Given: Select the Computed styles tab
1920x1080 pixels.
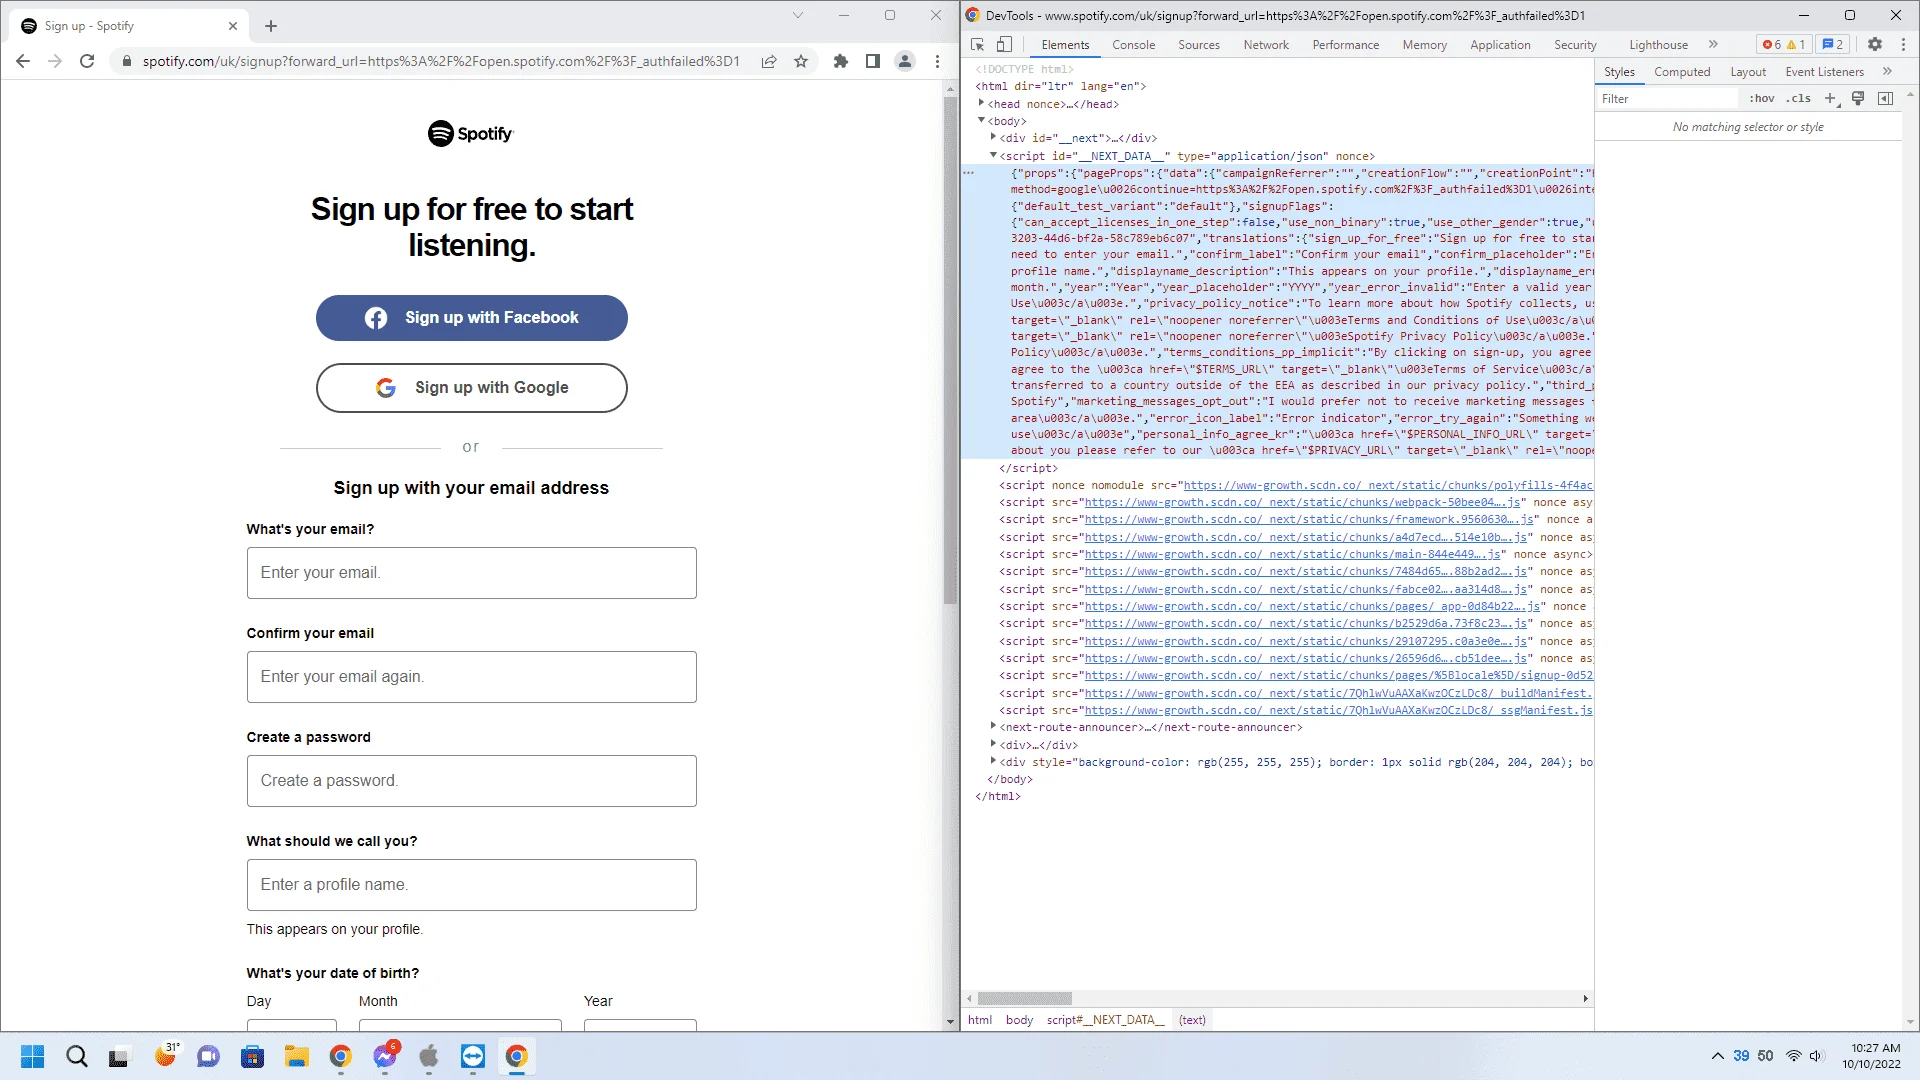Looking at the screenshot, I should [x=1682, y=72].
